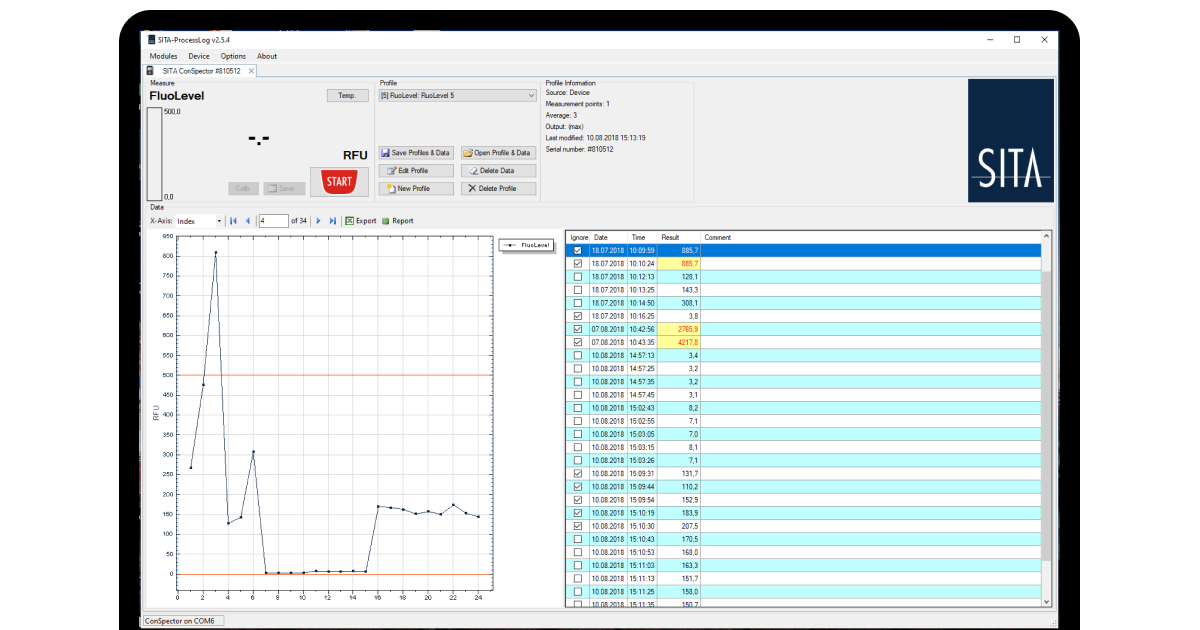Go to the previous data record
Image resolution: width=1200 pixels, height=630 pixels.
(248, 221)
